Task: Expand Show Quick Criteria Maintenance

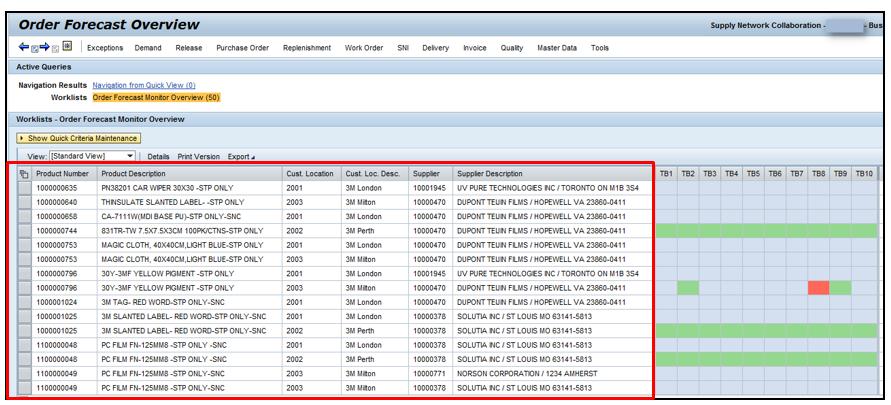Action: tap(79, 138)
